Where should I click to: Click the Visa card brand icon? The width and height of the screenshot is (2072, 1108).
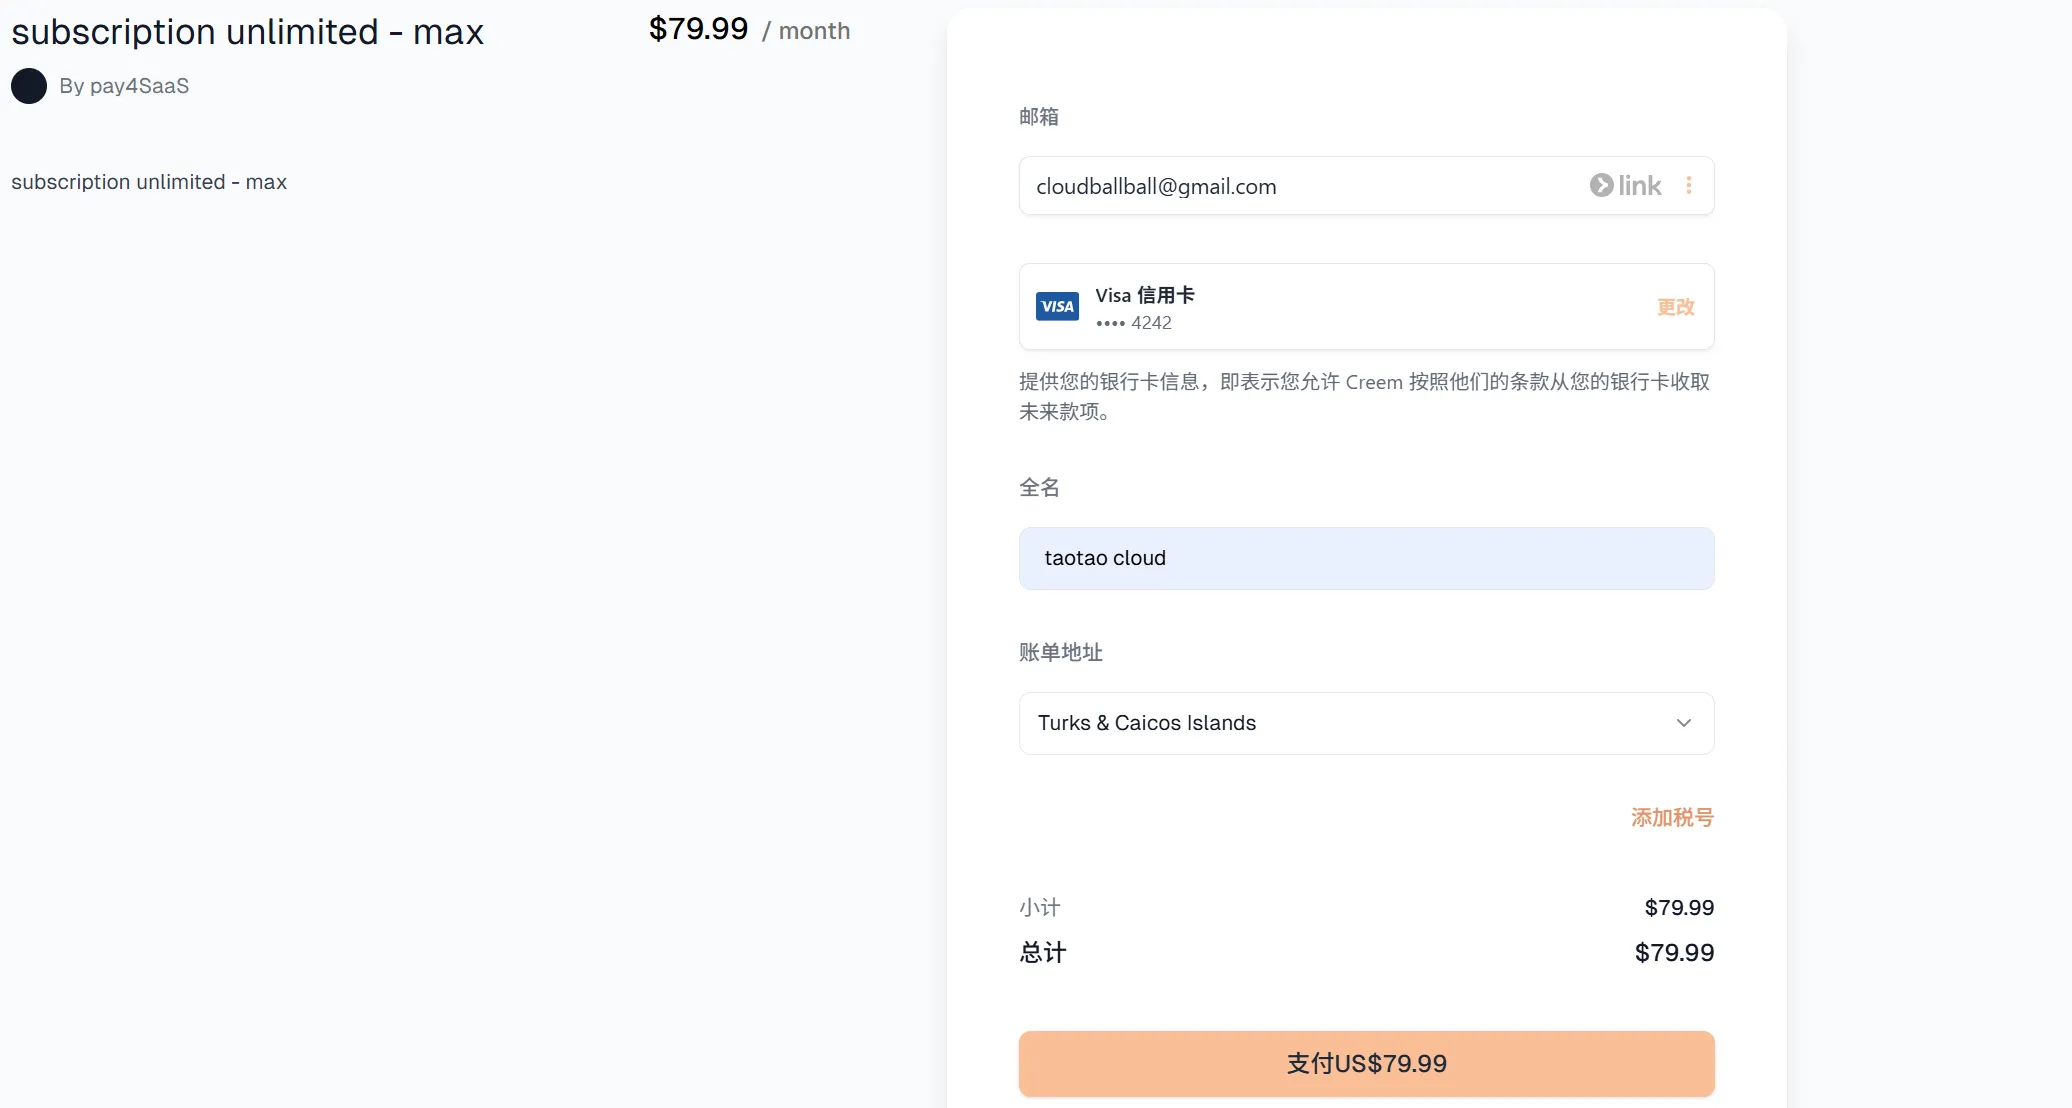(1056, 306)
